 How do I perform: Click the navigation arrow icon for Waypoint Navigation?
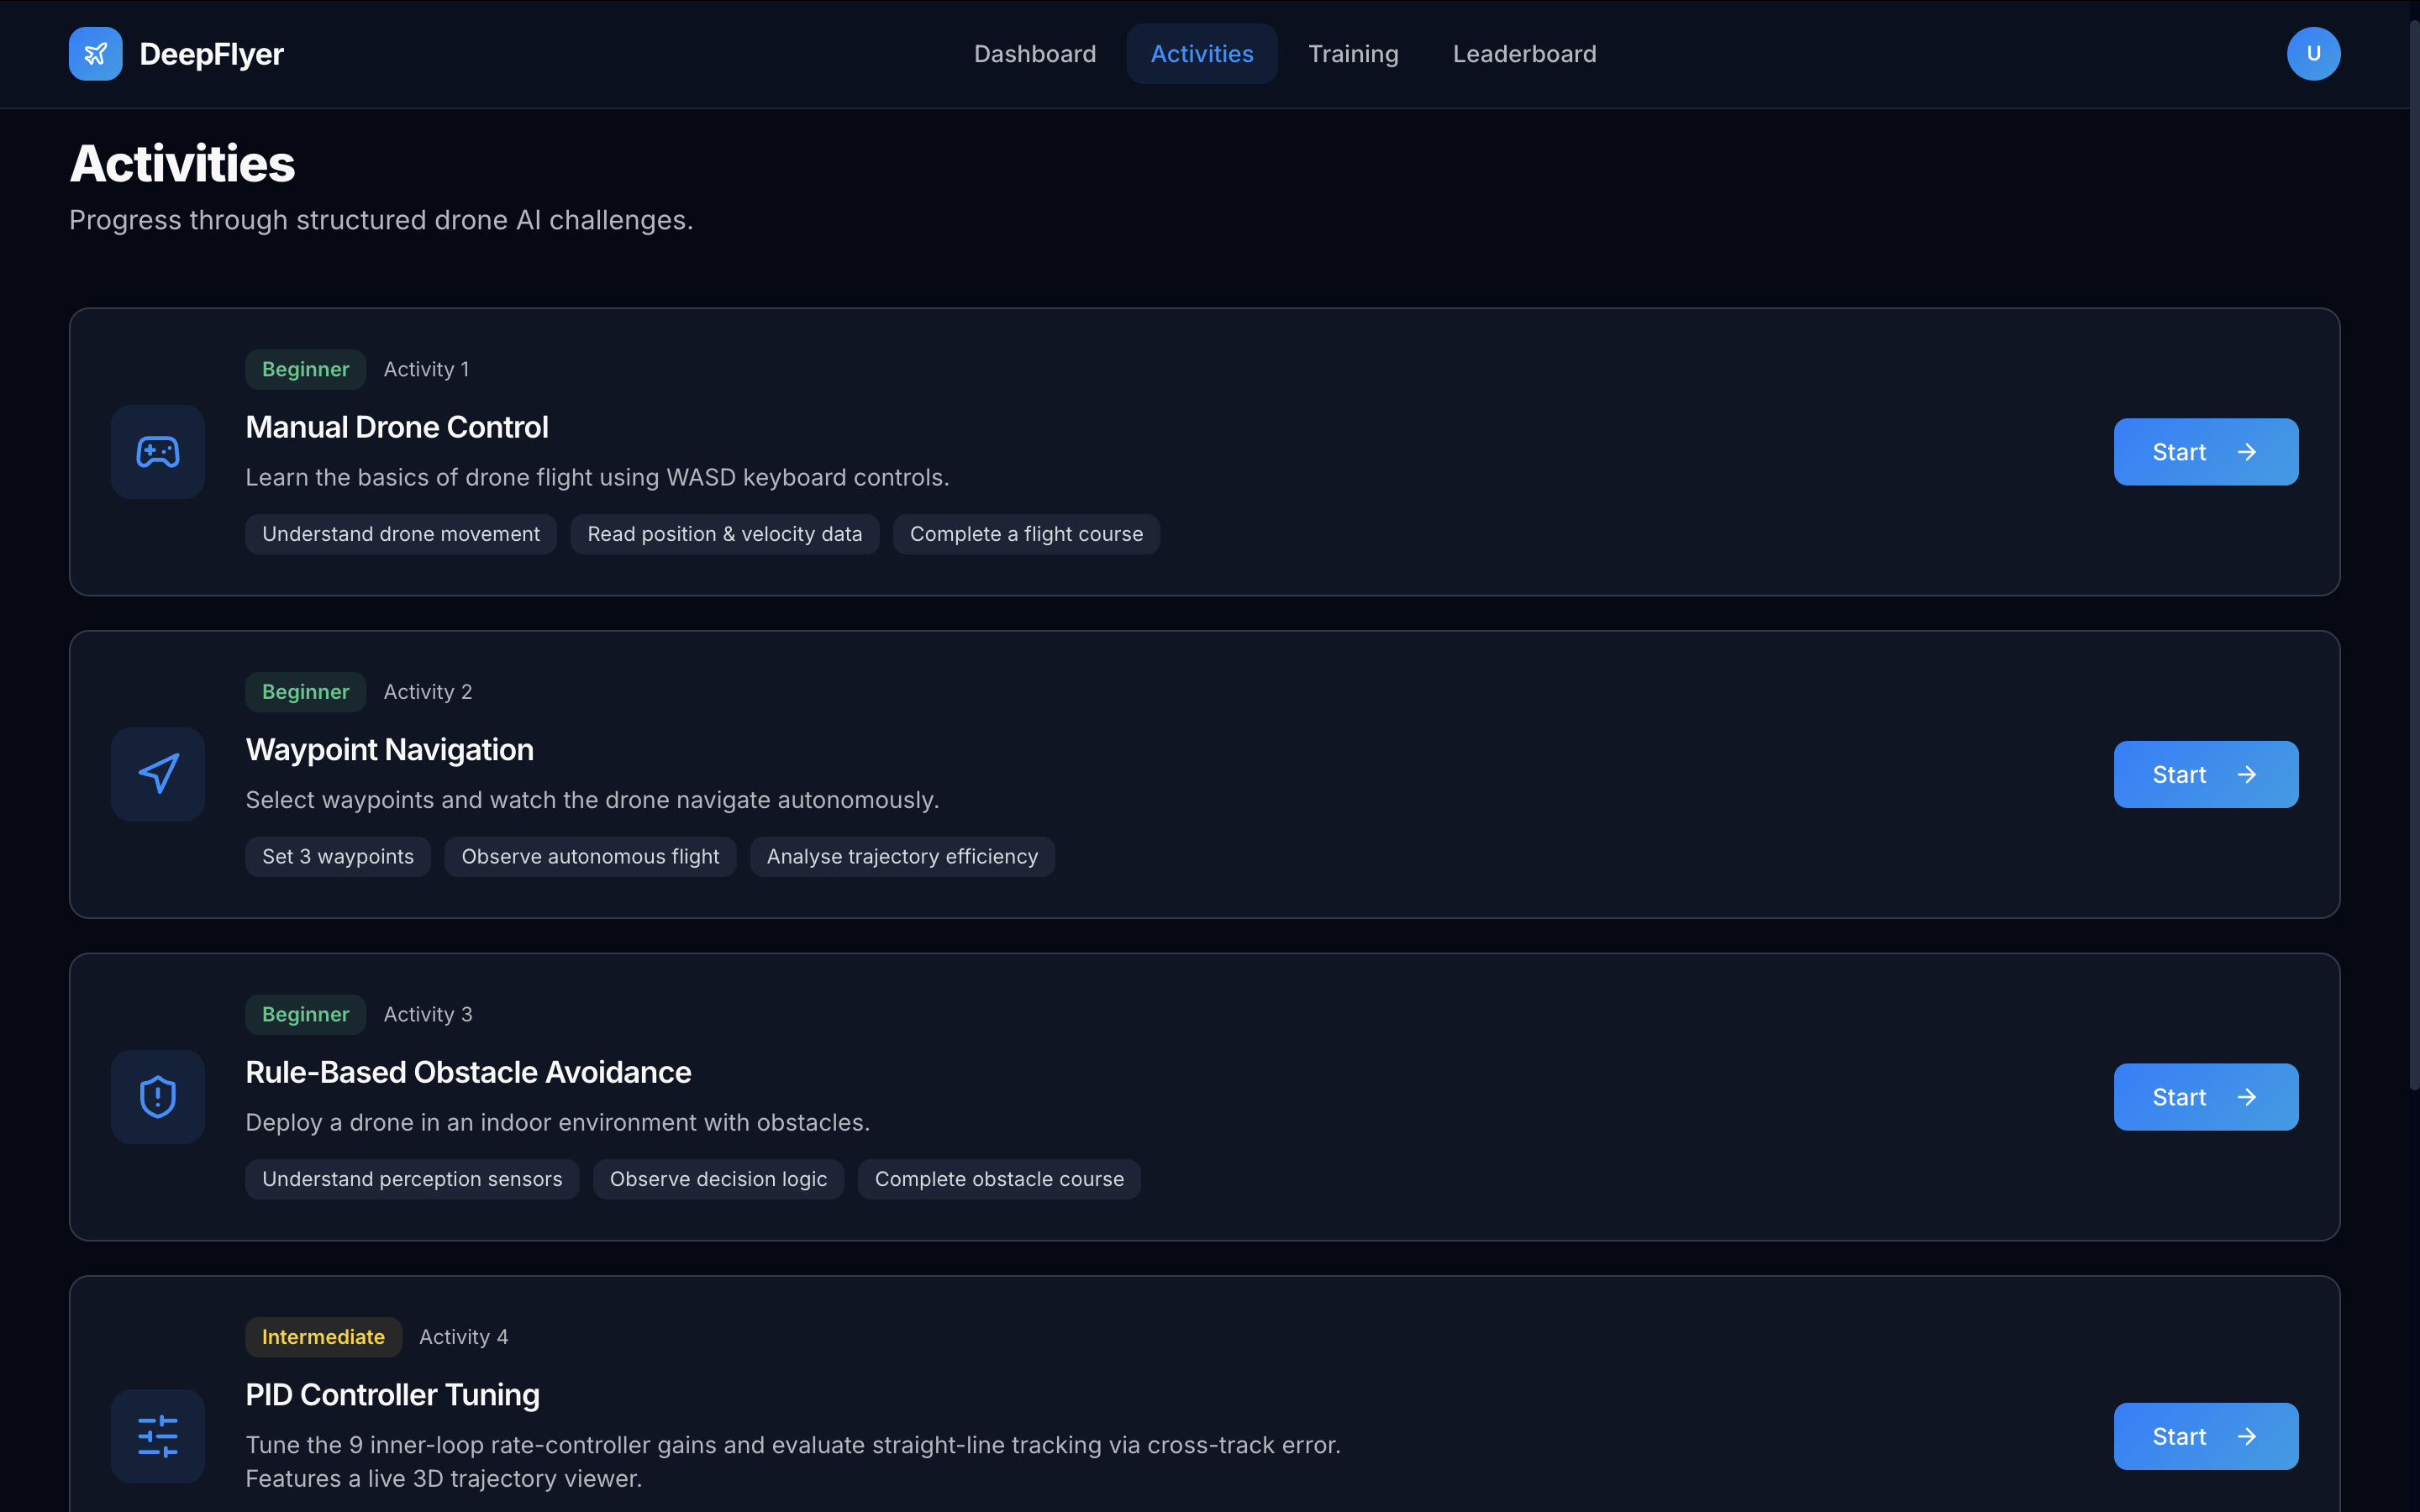coord(158,774)
